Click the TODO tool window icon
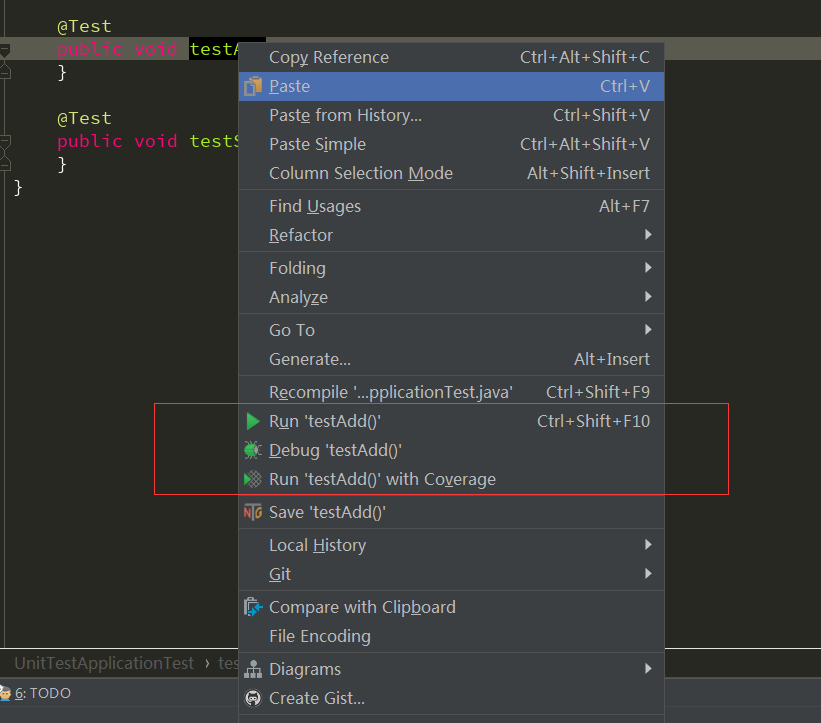Image resolution: width=821 pixels, height=723 pixels. (5, 693)
